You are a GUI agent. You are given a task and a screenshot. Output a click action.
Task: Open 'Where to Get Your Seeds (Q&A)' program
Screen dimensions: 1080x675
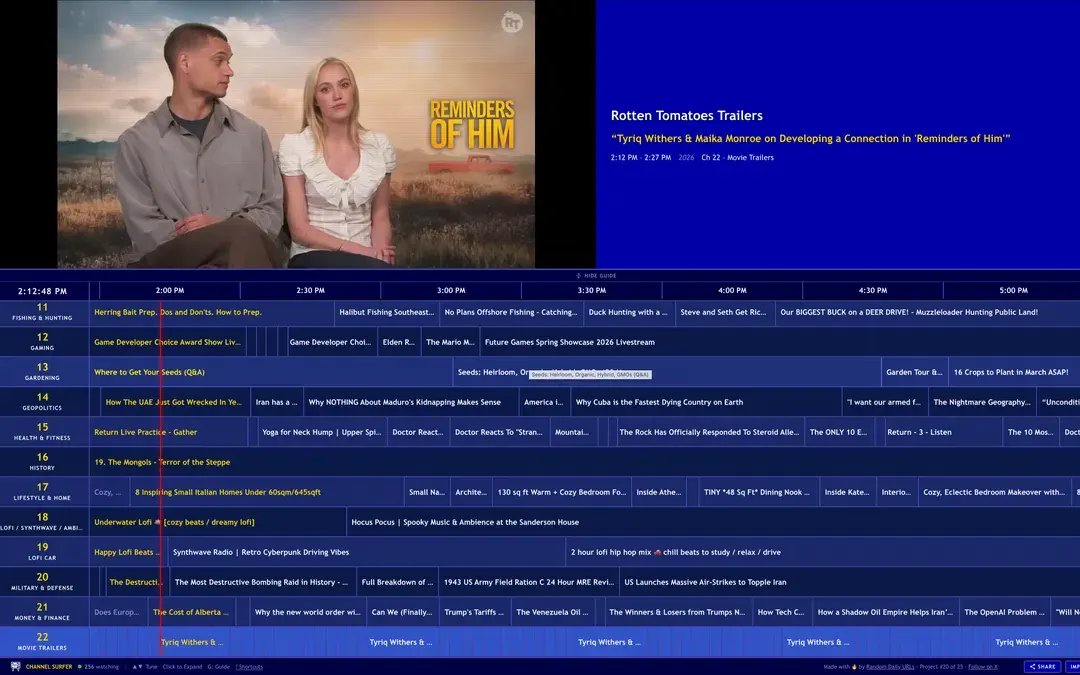pyautogui.click(x=271, y=372)
